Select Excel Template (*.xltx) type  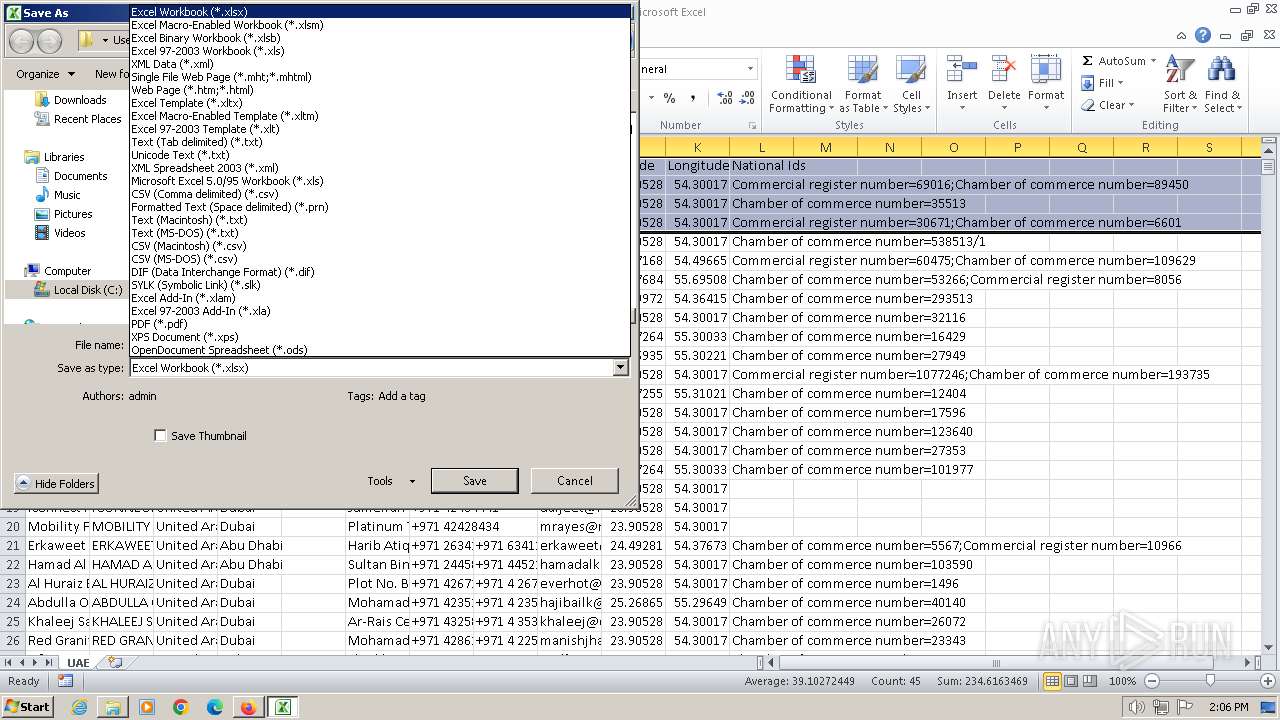(x=379, y=103)
